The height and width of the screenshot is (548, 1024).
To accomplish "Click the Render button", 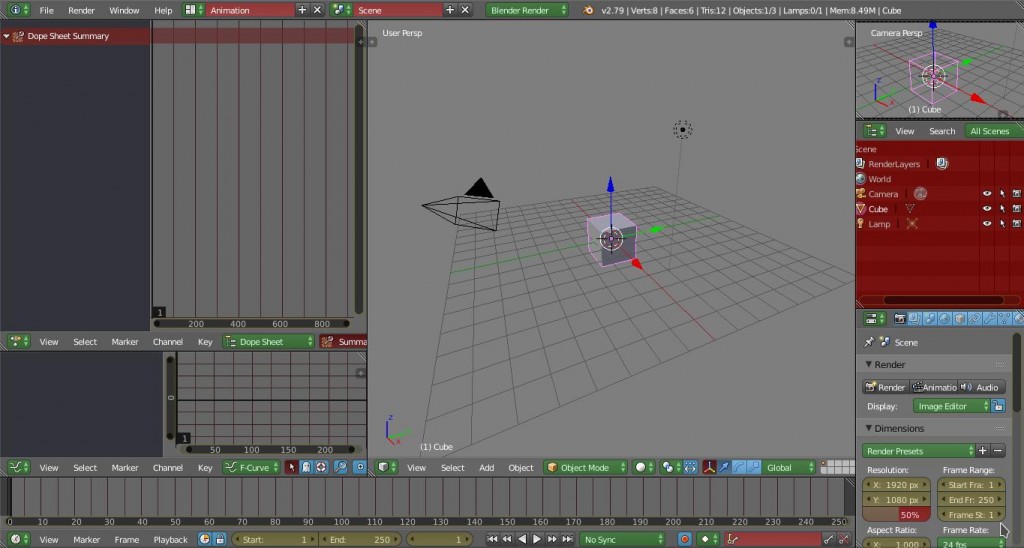I will (885, 387).
